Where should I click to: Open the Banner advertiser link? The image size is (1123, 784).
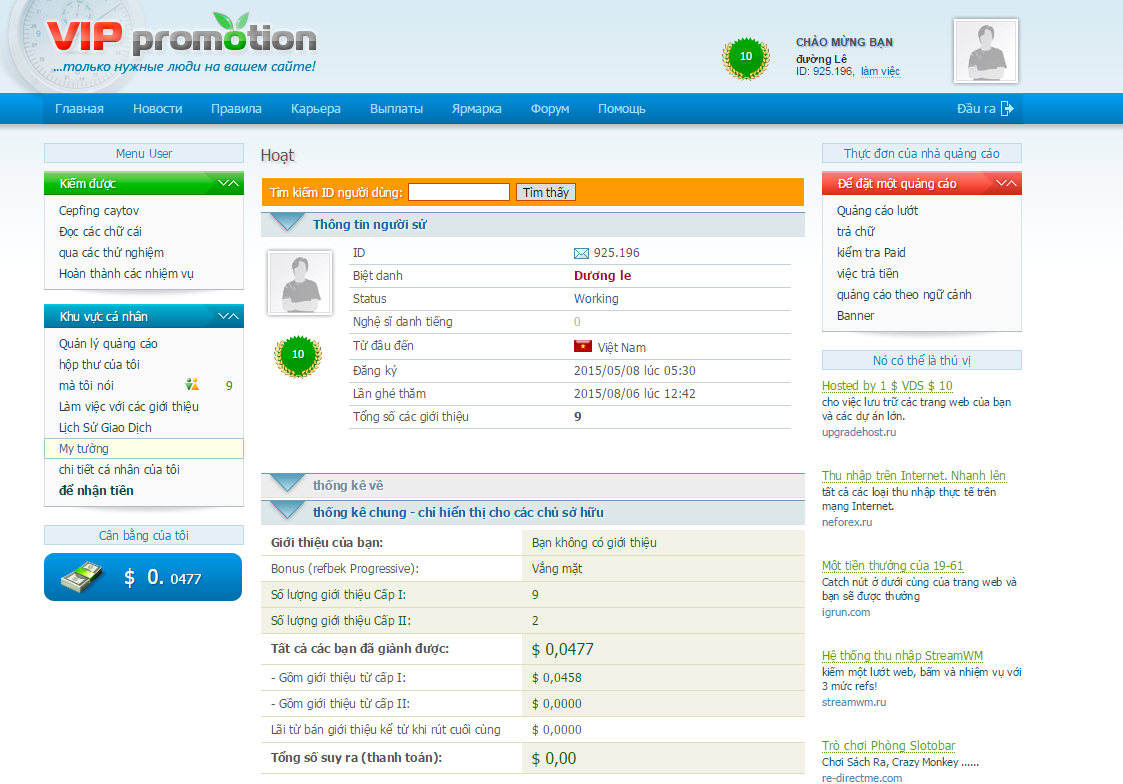pyautogui.click(x=855, y=316)
